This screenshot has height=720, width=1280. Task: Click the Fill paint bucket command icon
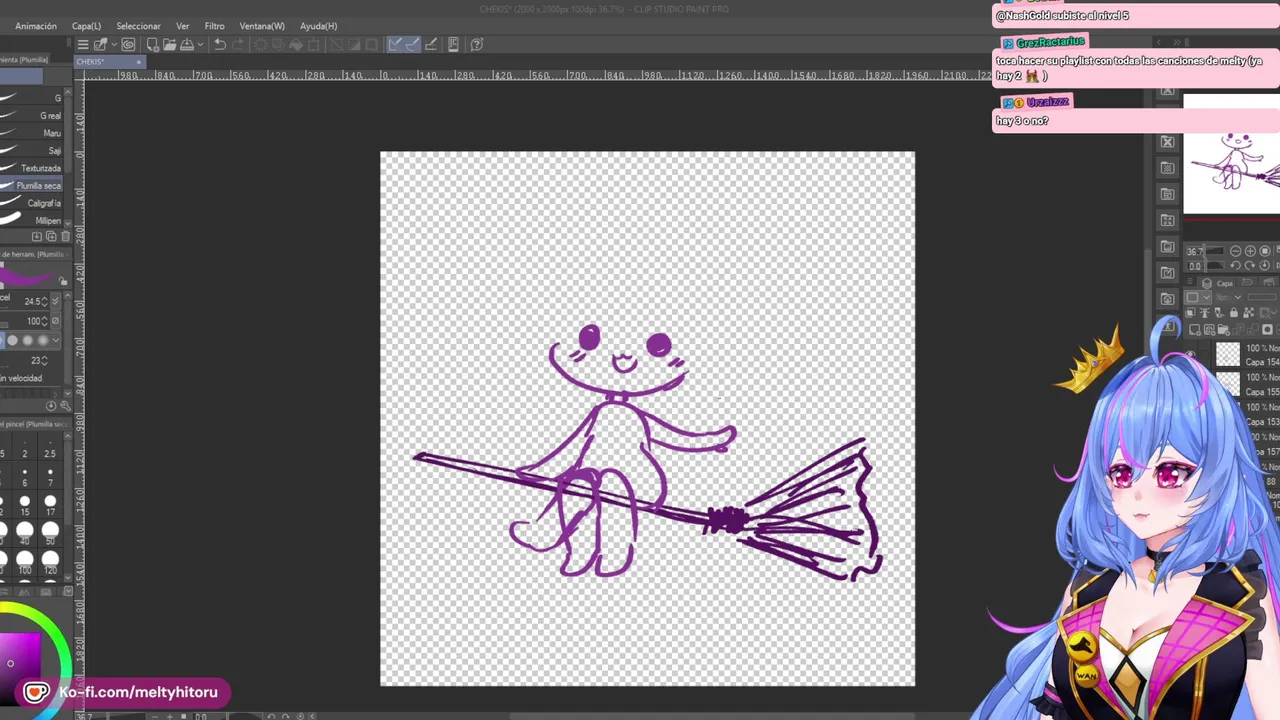pyautogui.click(x=296, y=44)
